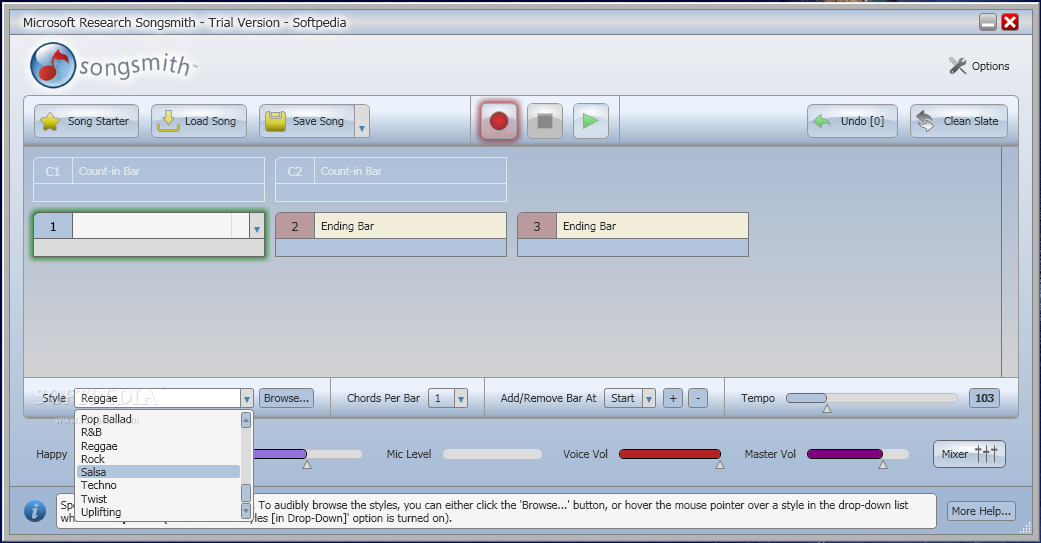Click the style list scroll-down arrow

click(x=246, y=511)
